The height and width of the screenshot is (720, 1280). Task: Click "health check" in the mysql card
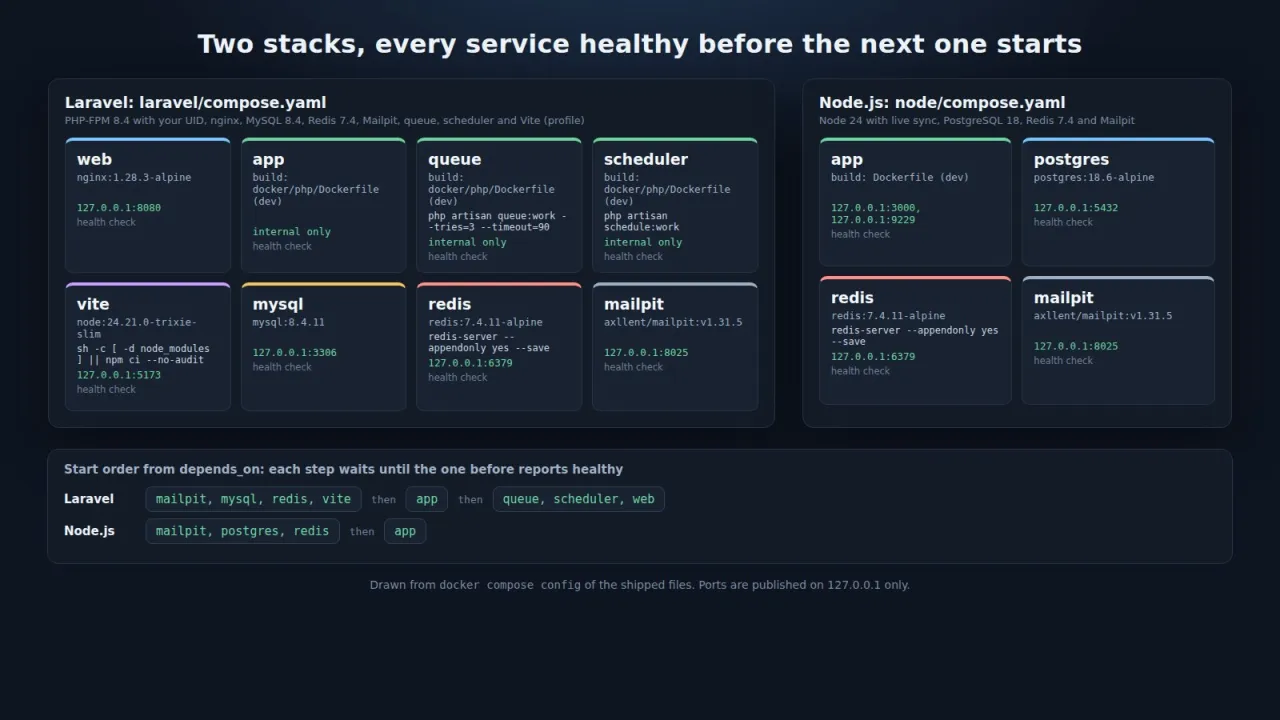(x=282, y=367)
